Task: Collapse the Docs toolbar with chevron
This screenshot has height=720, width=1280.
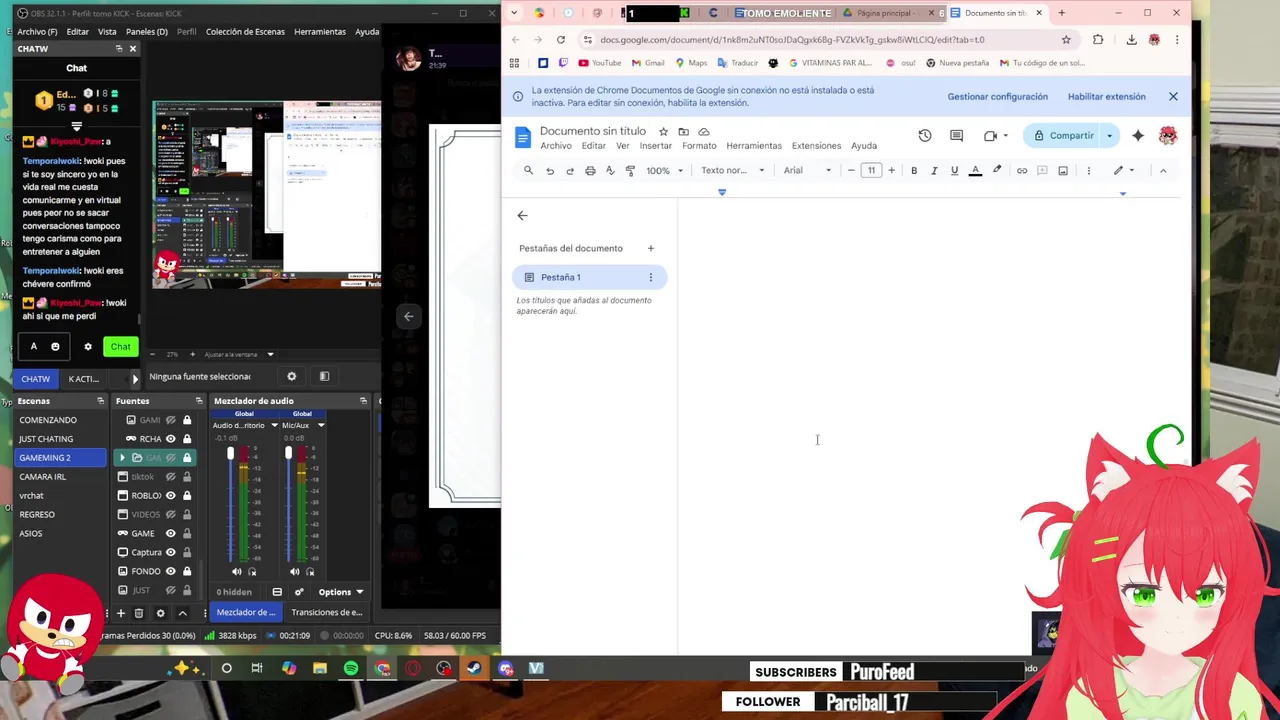Action: click(1163, 171)
